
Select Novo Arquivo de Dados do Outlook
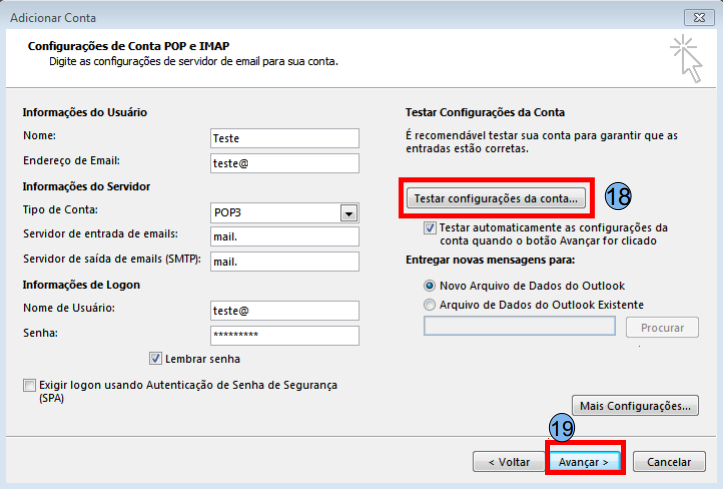431,285
